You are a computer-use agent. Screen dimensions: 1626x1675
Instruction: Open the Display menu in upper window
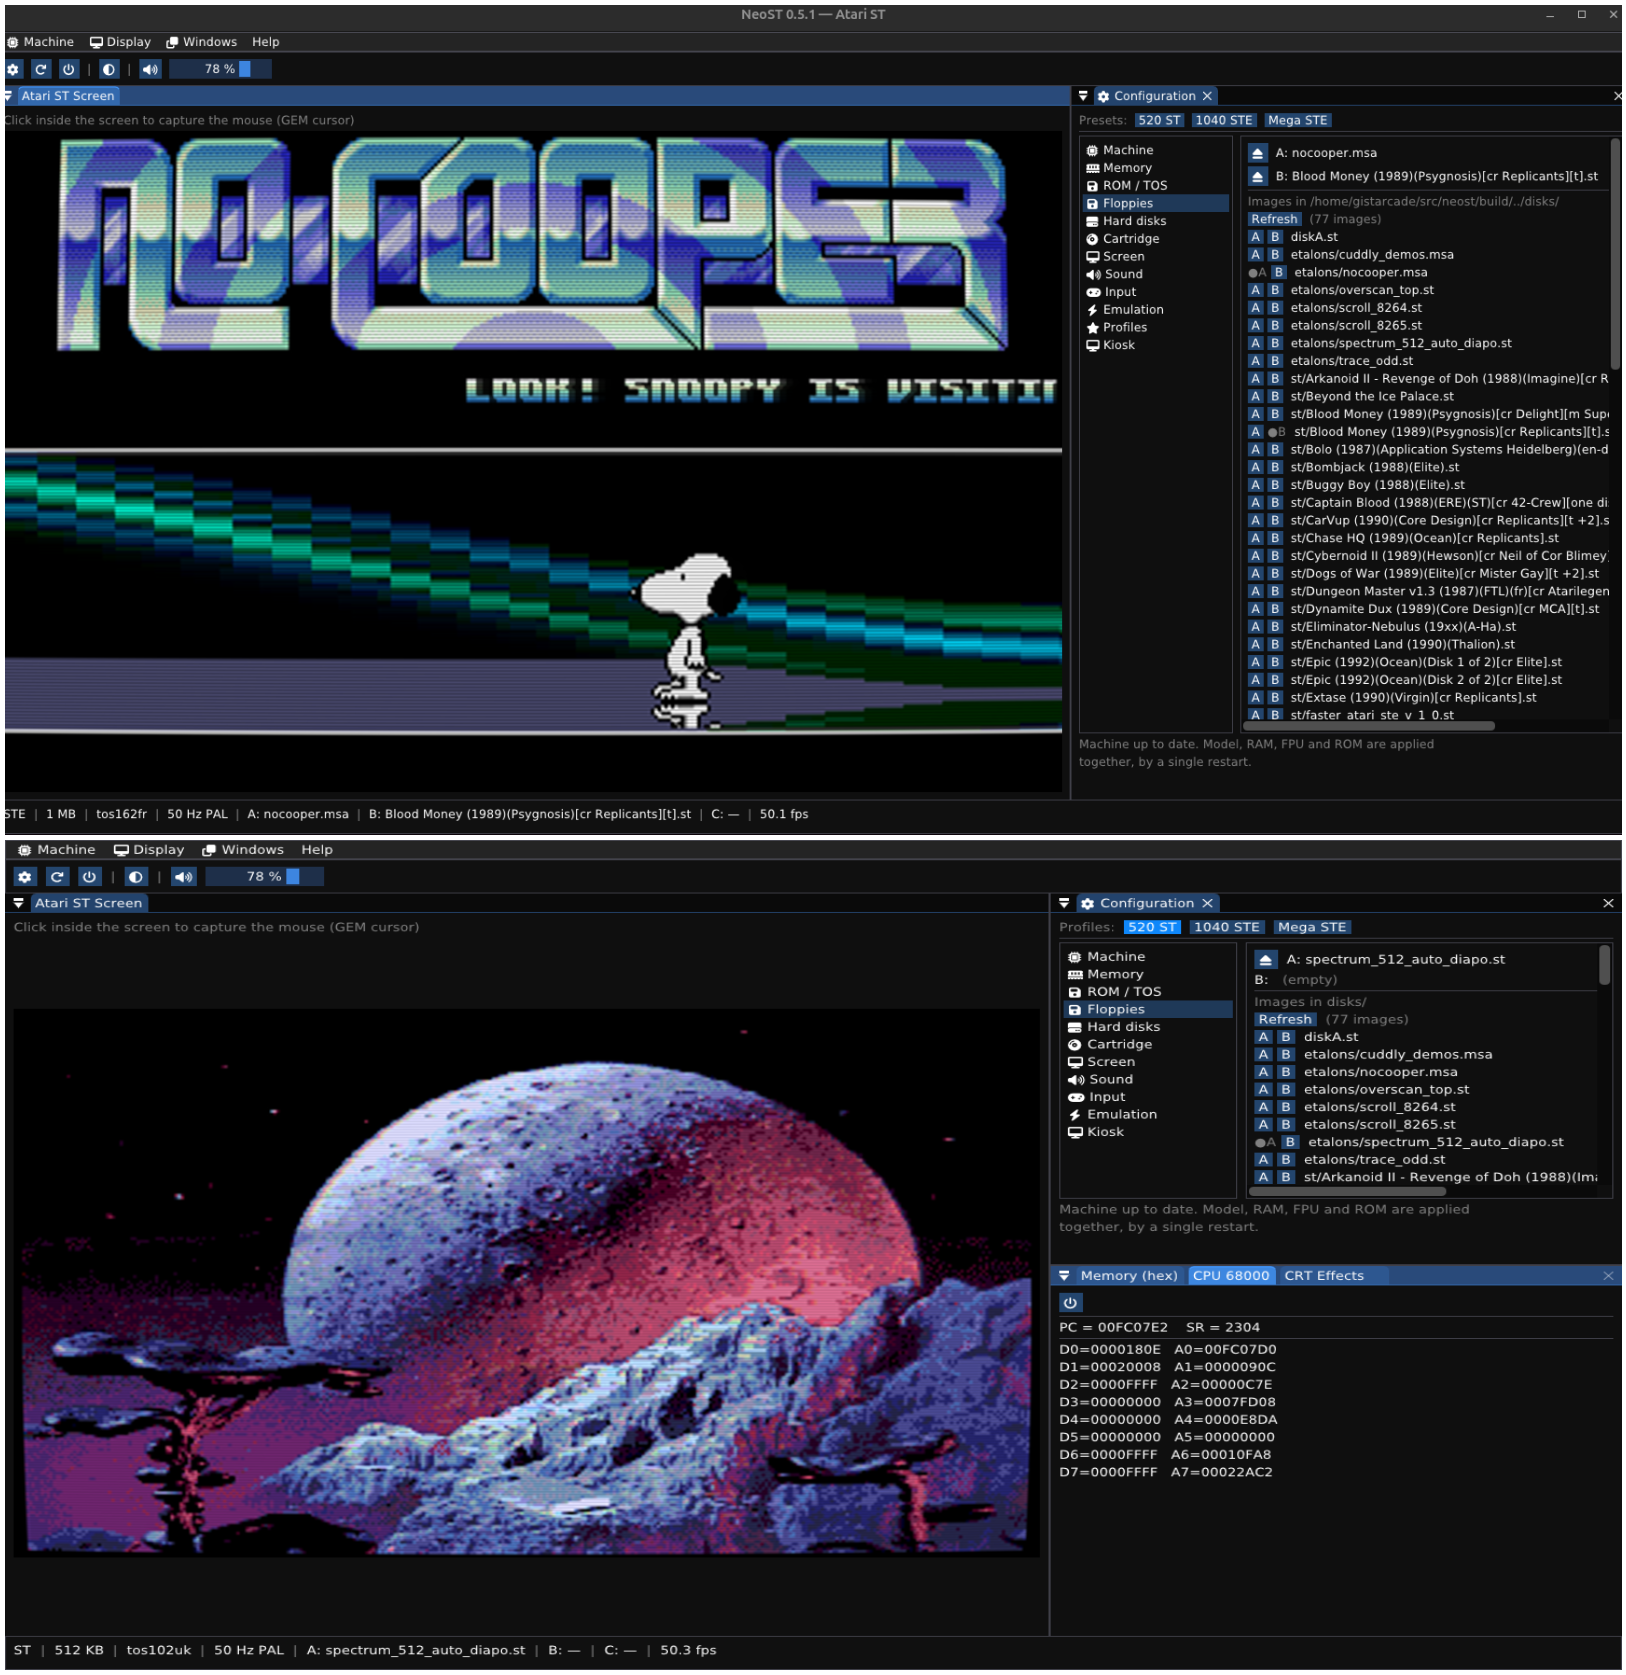coord(120,42)
